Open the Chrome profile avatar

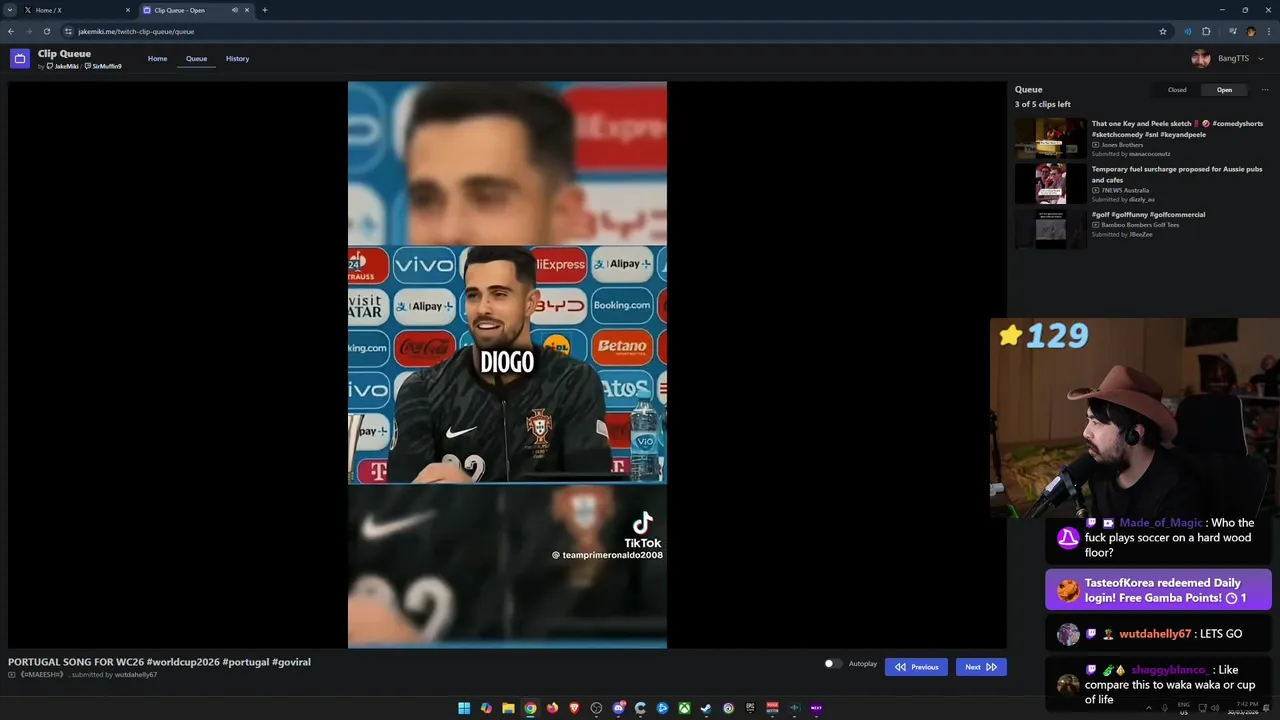[x=1251, y=31]
